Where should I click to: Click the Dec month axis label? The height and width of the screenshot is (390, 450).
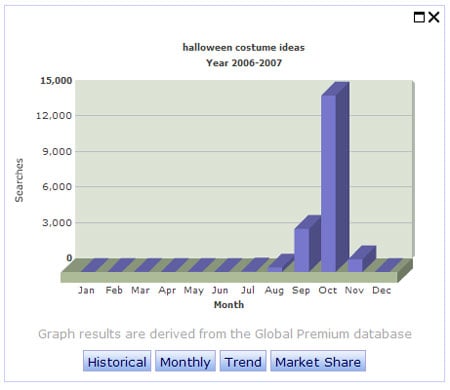coord(381,290)
